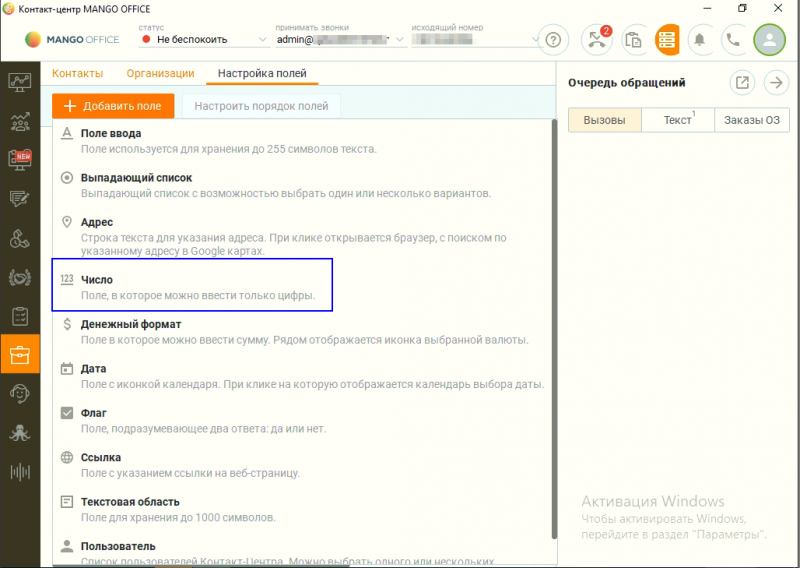
Task: Click the sidebar icon with NEW badge
Action: (x=19, y=159)
